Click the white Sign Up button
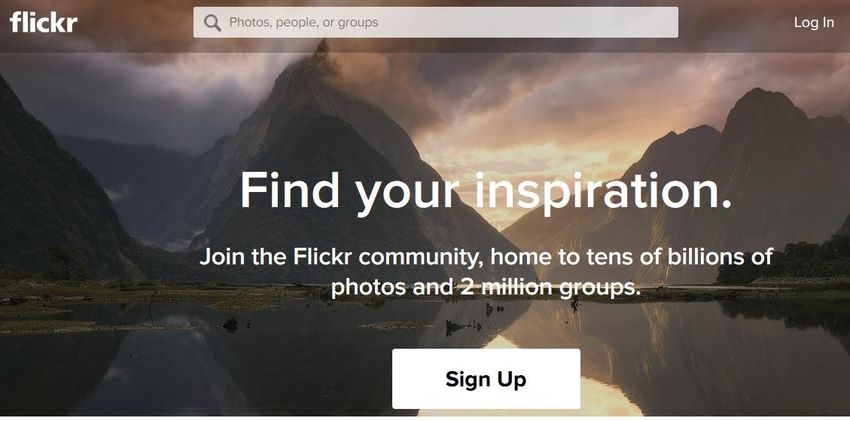Image resolution: width=850 pixels, height=421 pixels. coord(486,379)
